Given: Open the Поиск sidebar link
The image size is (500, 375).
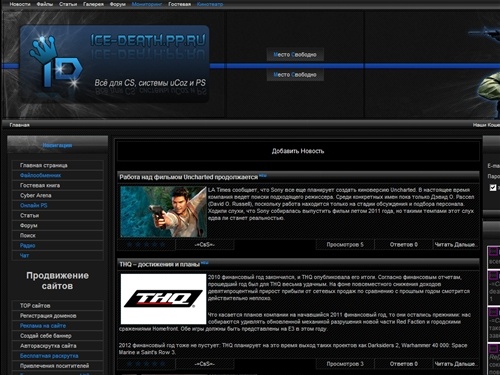Looking at the screenshot, I should [x=58, y=235].
